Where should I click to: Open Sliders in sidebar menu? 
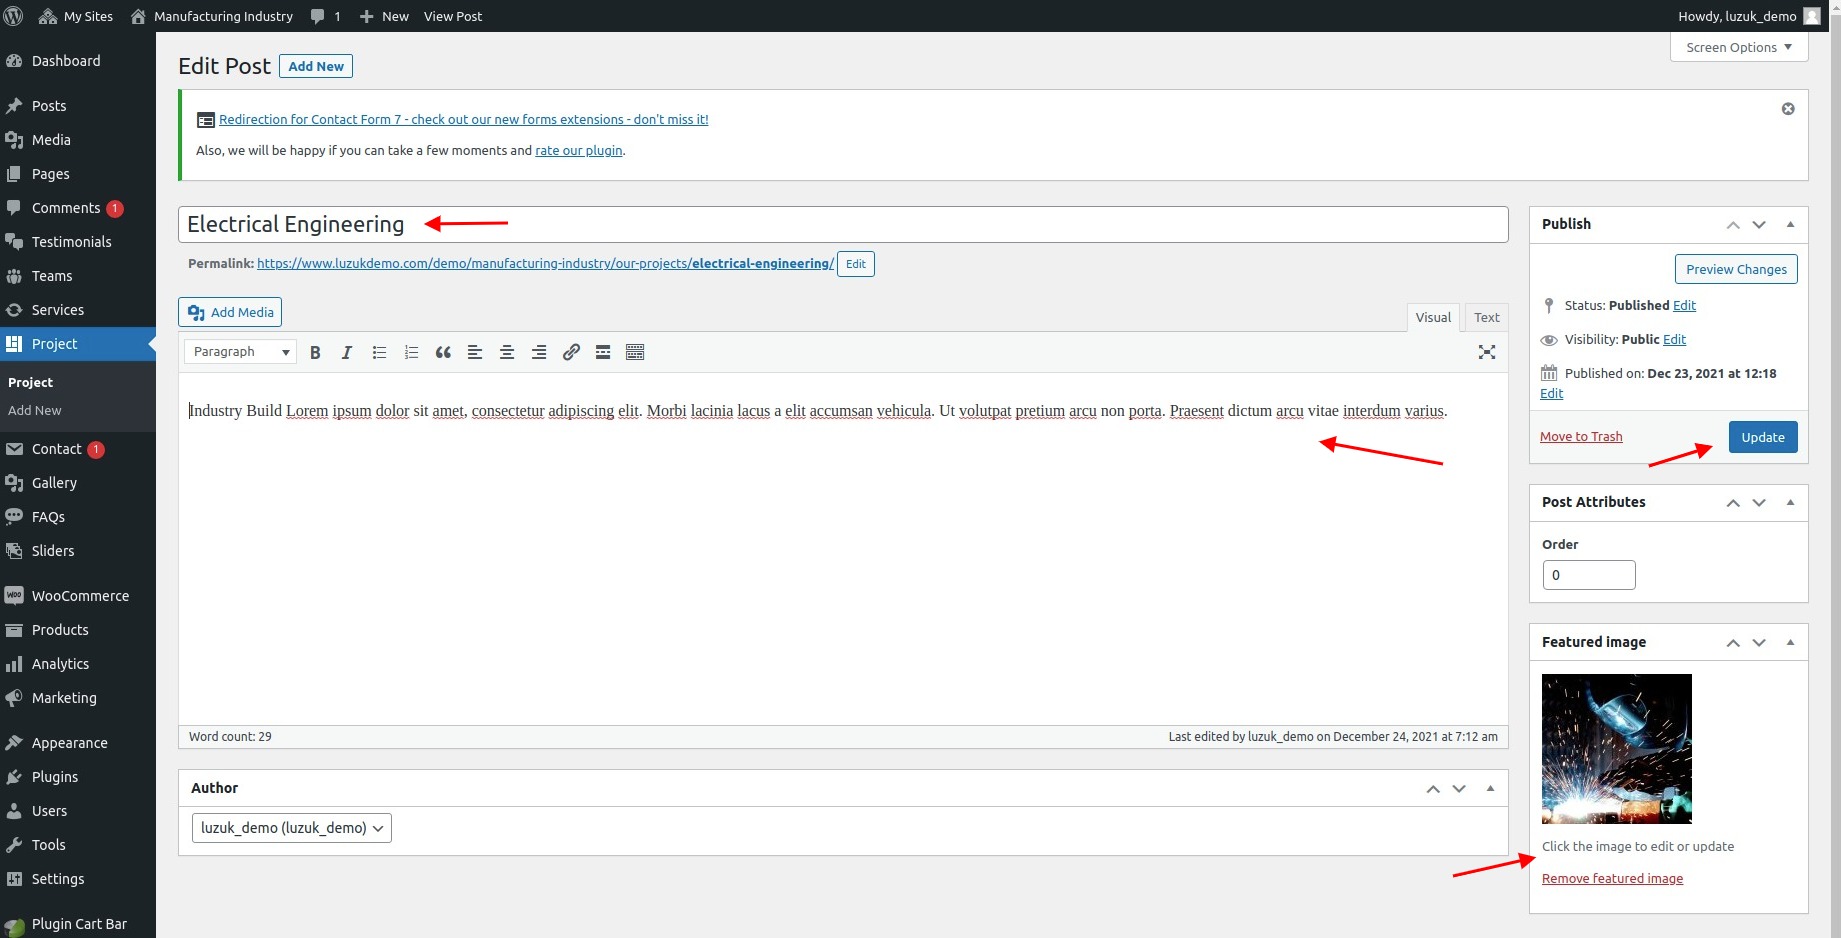pos(78,551)
